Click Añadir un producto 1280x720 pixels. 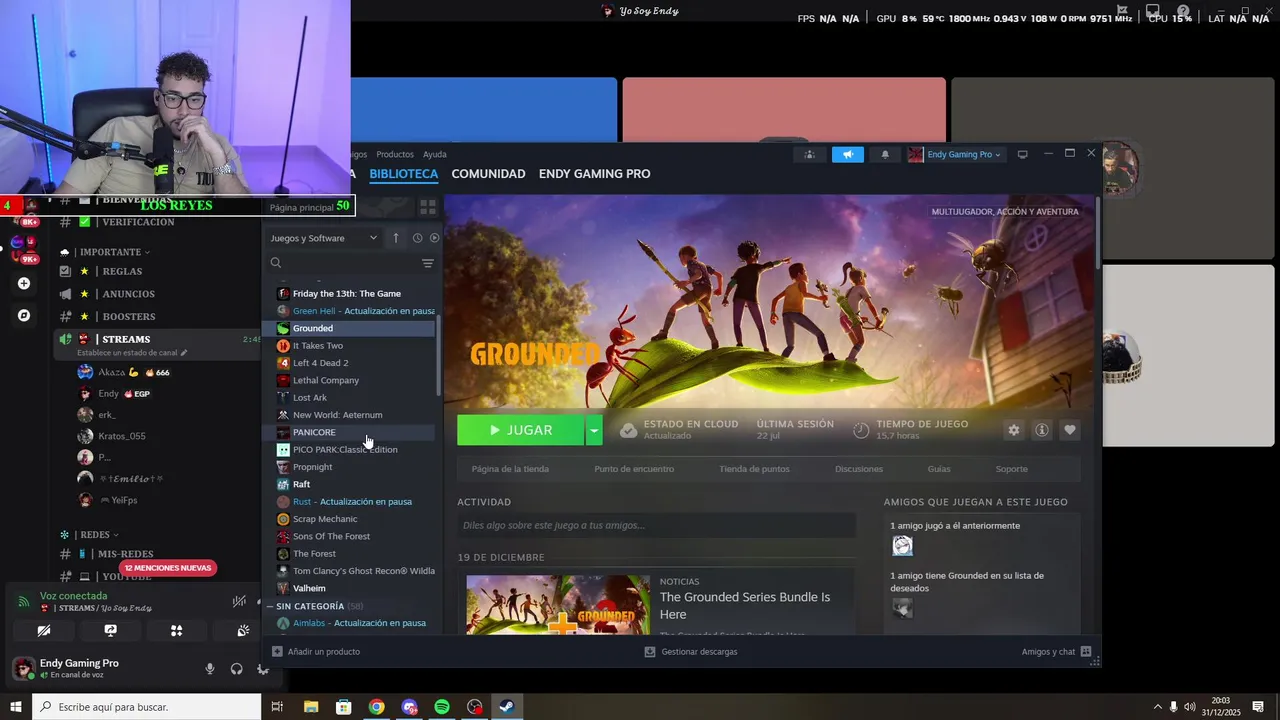click(316, 652)
